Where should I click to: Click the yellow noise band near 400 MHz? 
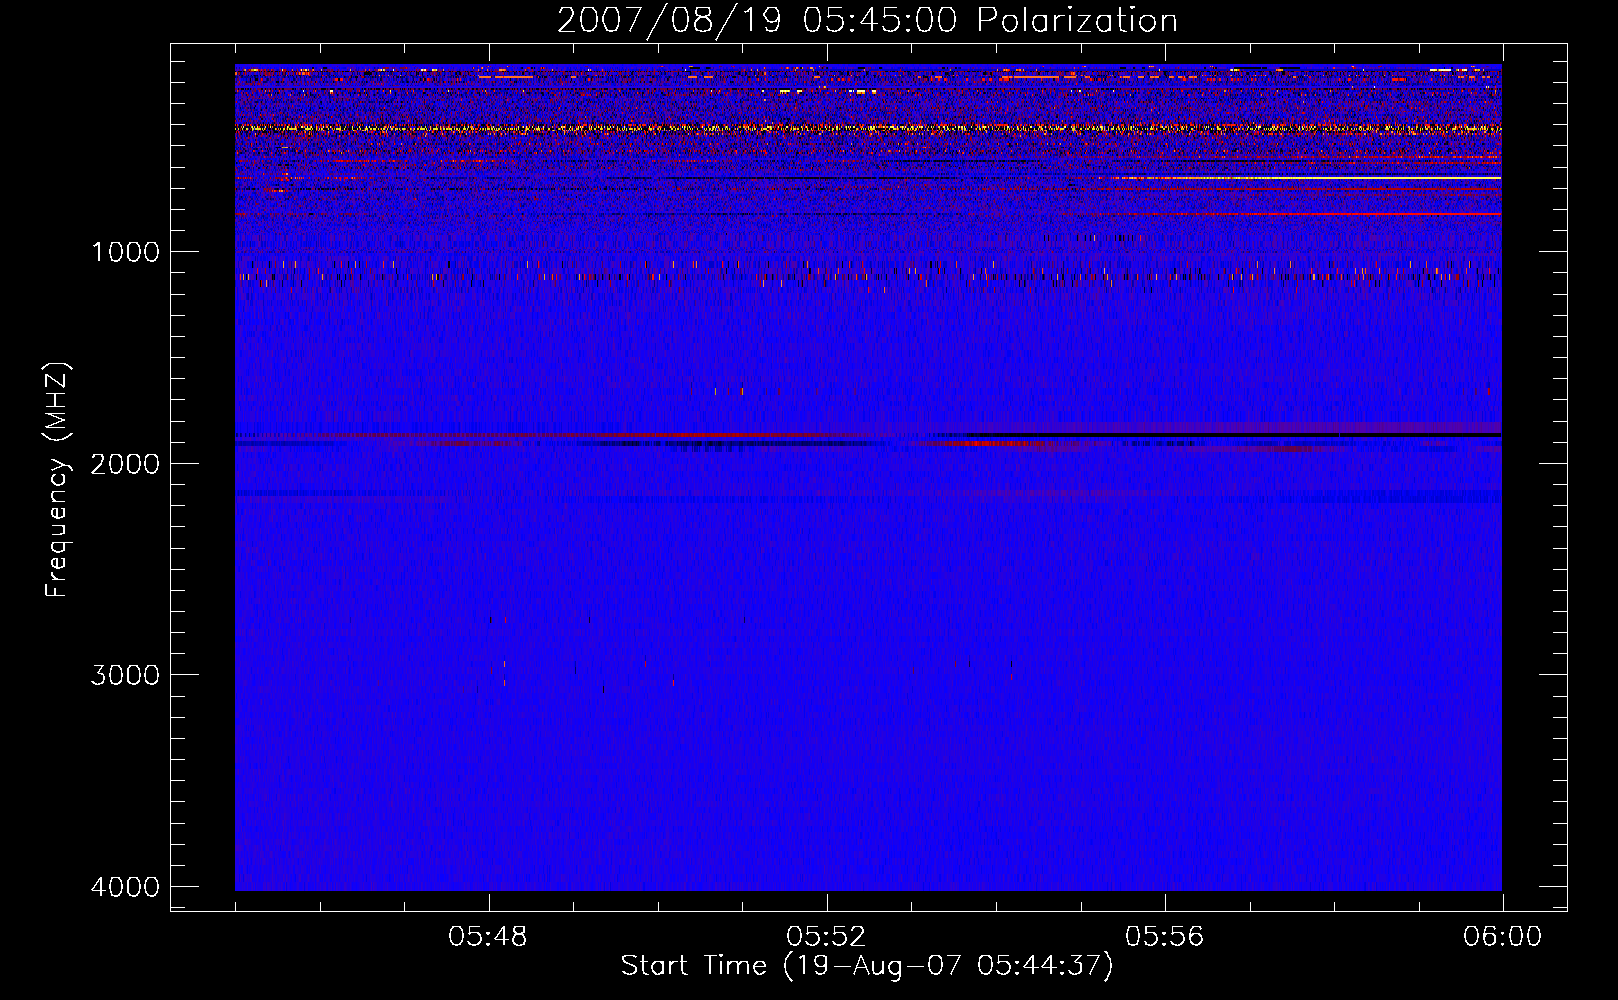point(868,128)
